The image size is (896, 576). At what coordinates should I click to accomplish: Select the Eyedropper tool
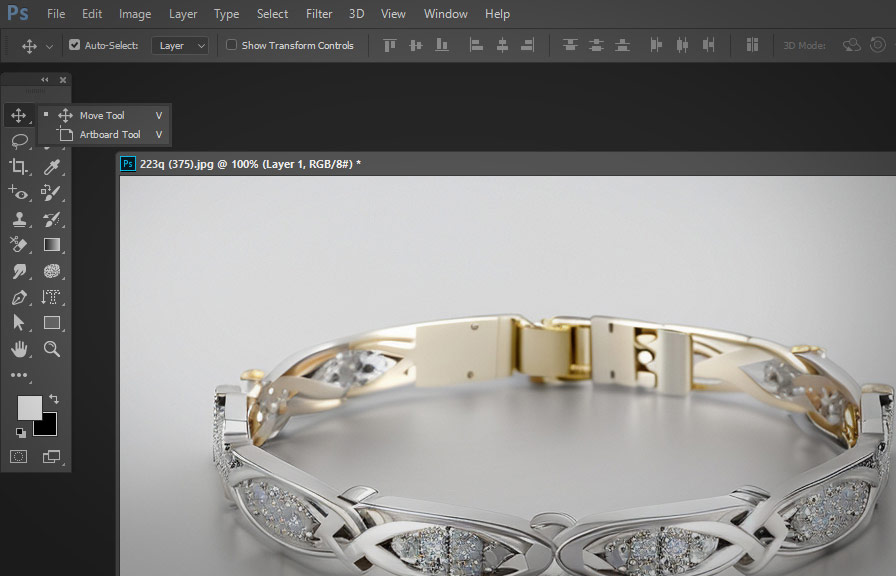tap(52, 167)
